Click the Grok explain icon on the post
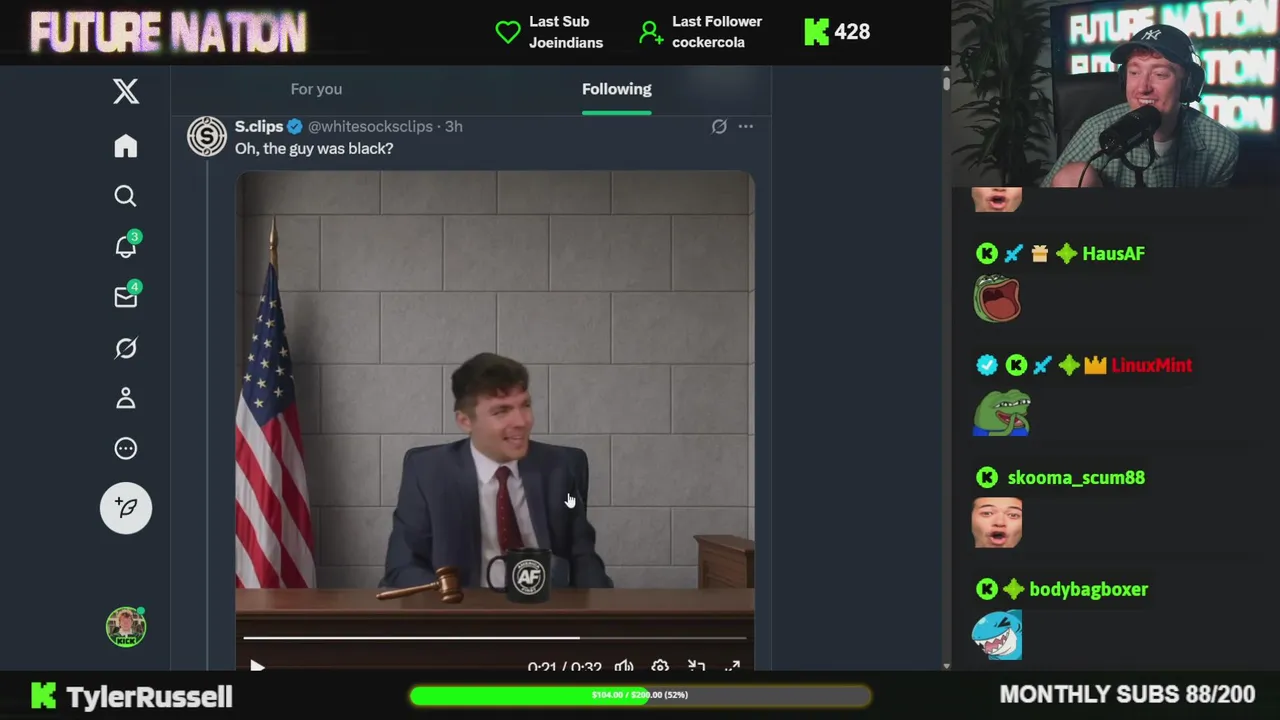The width and height of the screenshot is (1280, 720). (x=719, y=126)
